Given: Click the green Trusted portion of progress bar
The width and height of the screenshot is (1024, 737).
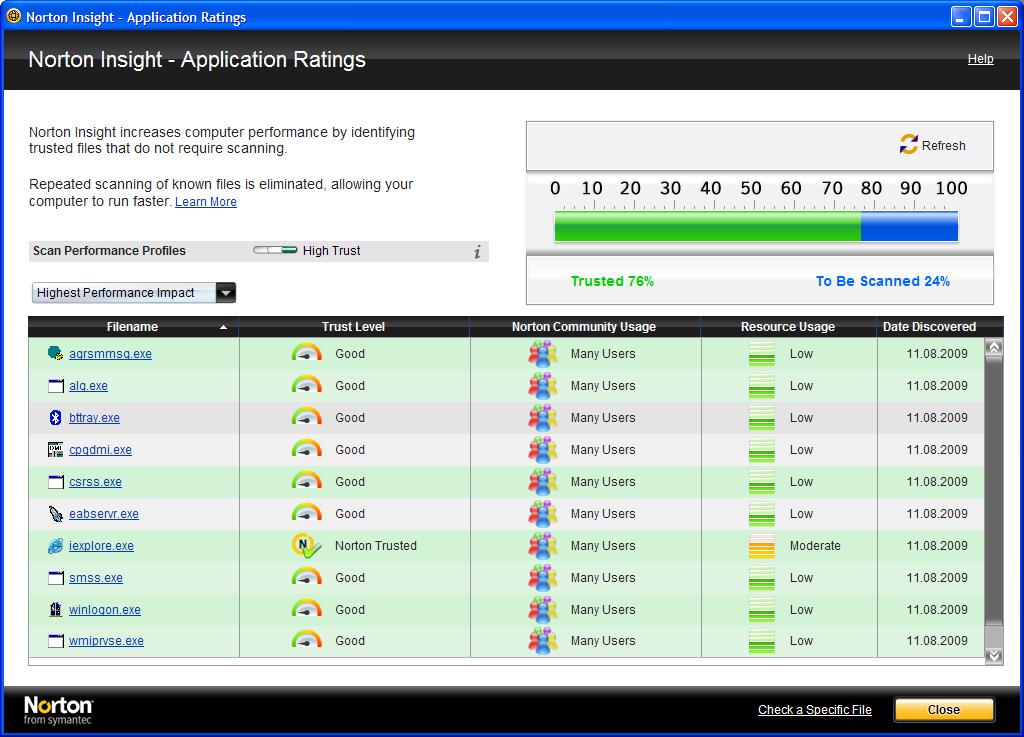Looking at the screenshot, I should click(x=707, y=227).
